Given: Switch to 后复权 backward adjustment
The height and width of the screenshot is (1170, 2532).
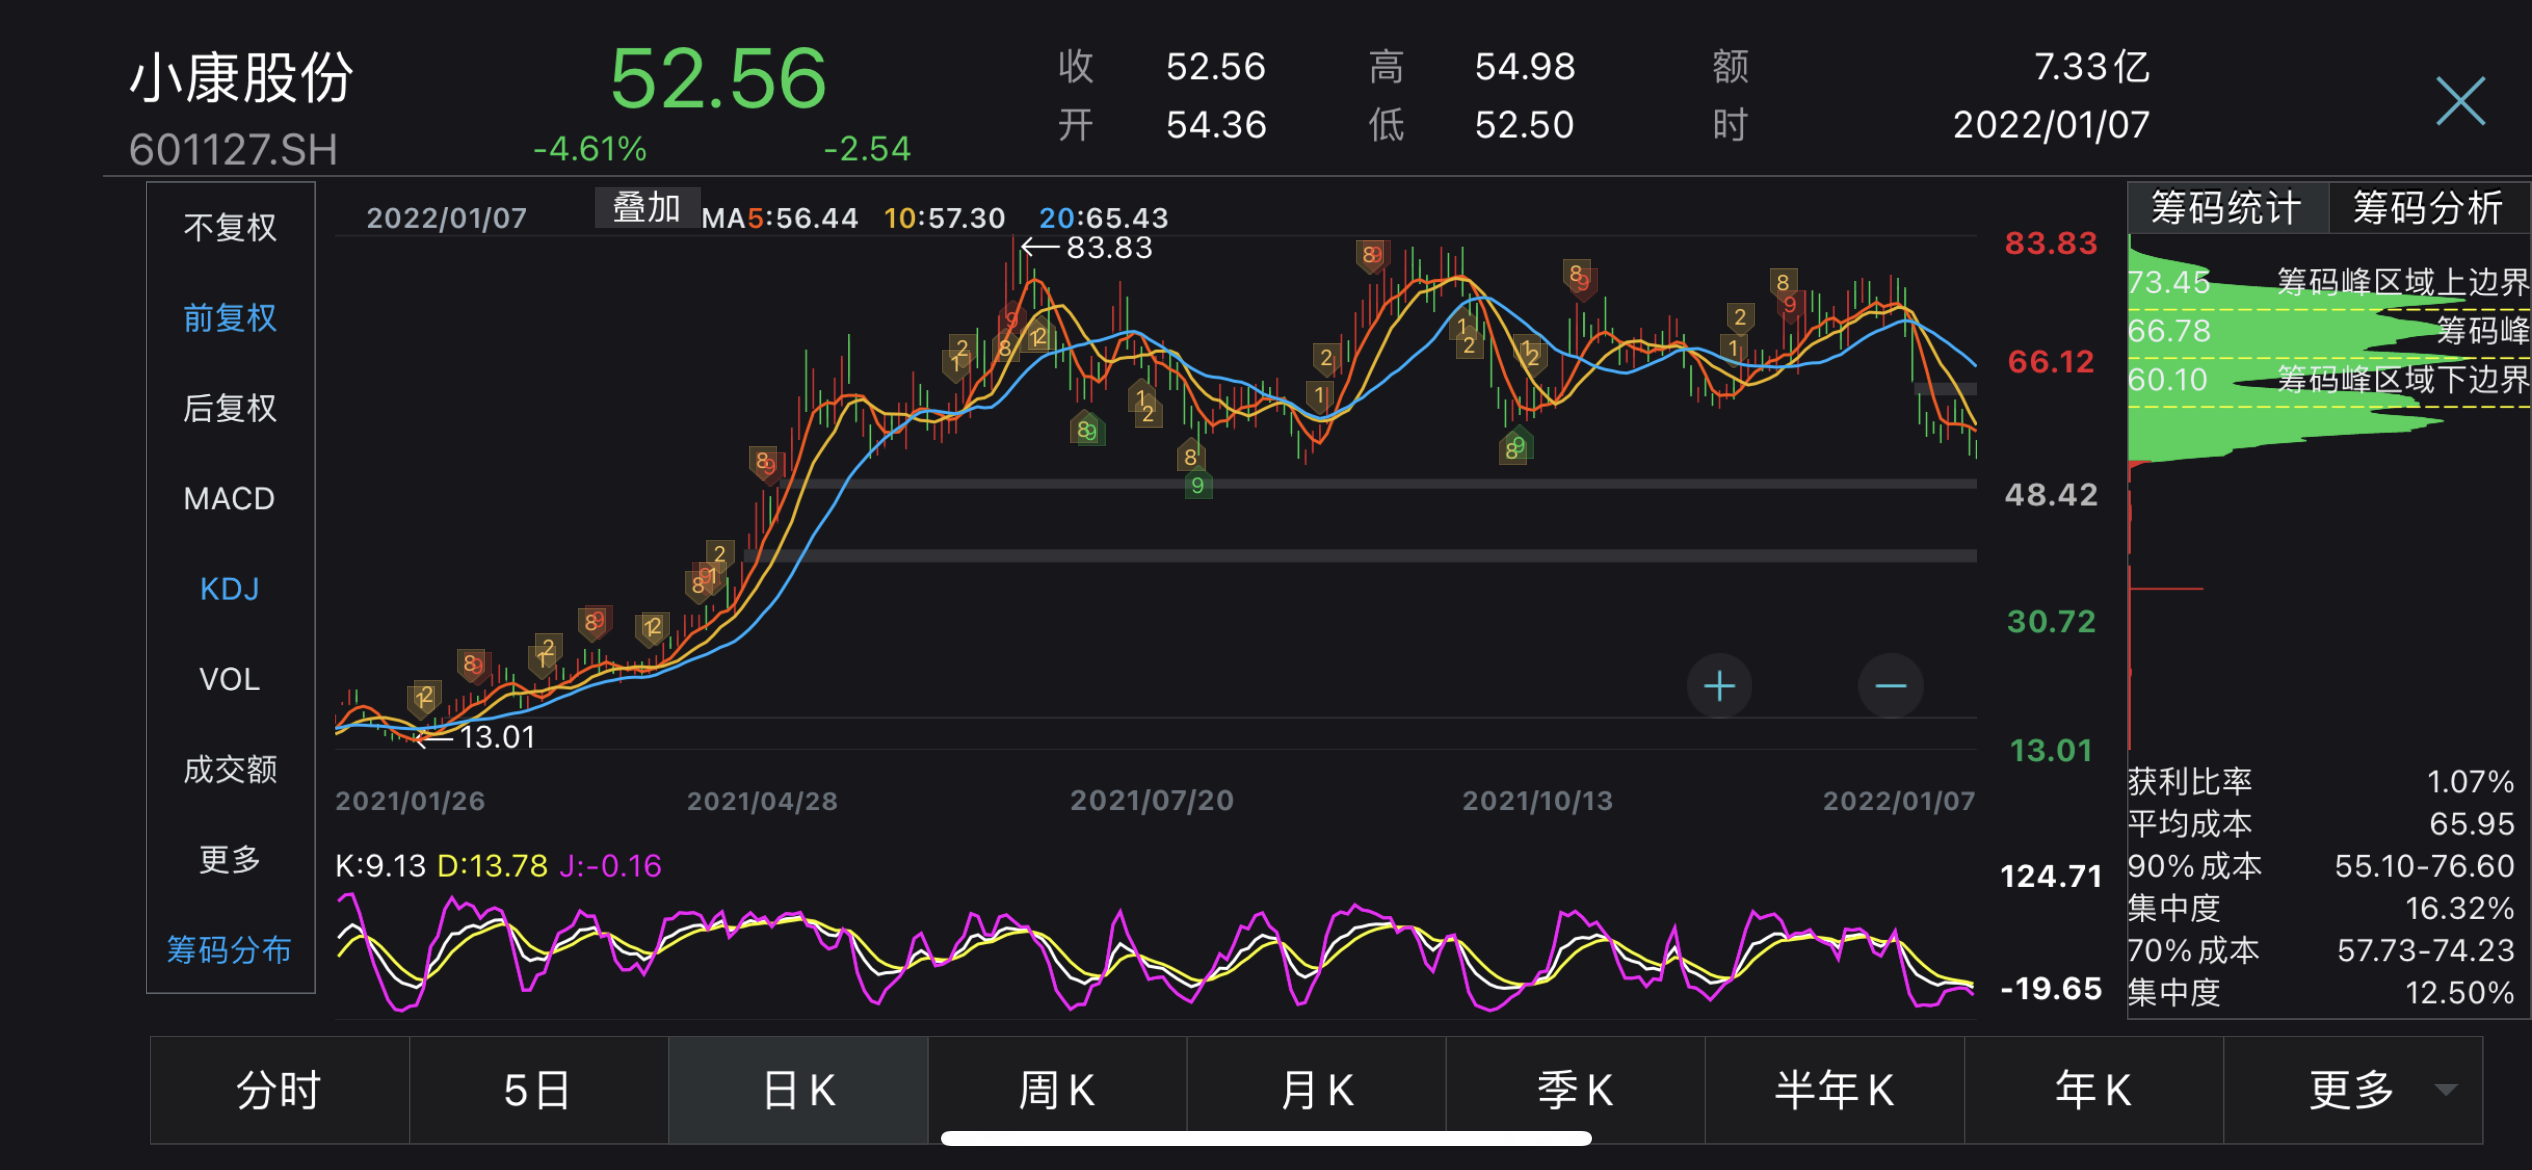Looking at the screenshot, I should (229, 407).
